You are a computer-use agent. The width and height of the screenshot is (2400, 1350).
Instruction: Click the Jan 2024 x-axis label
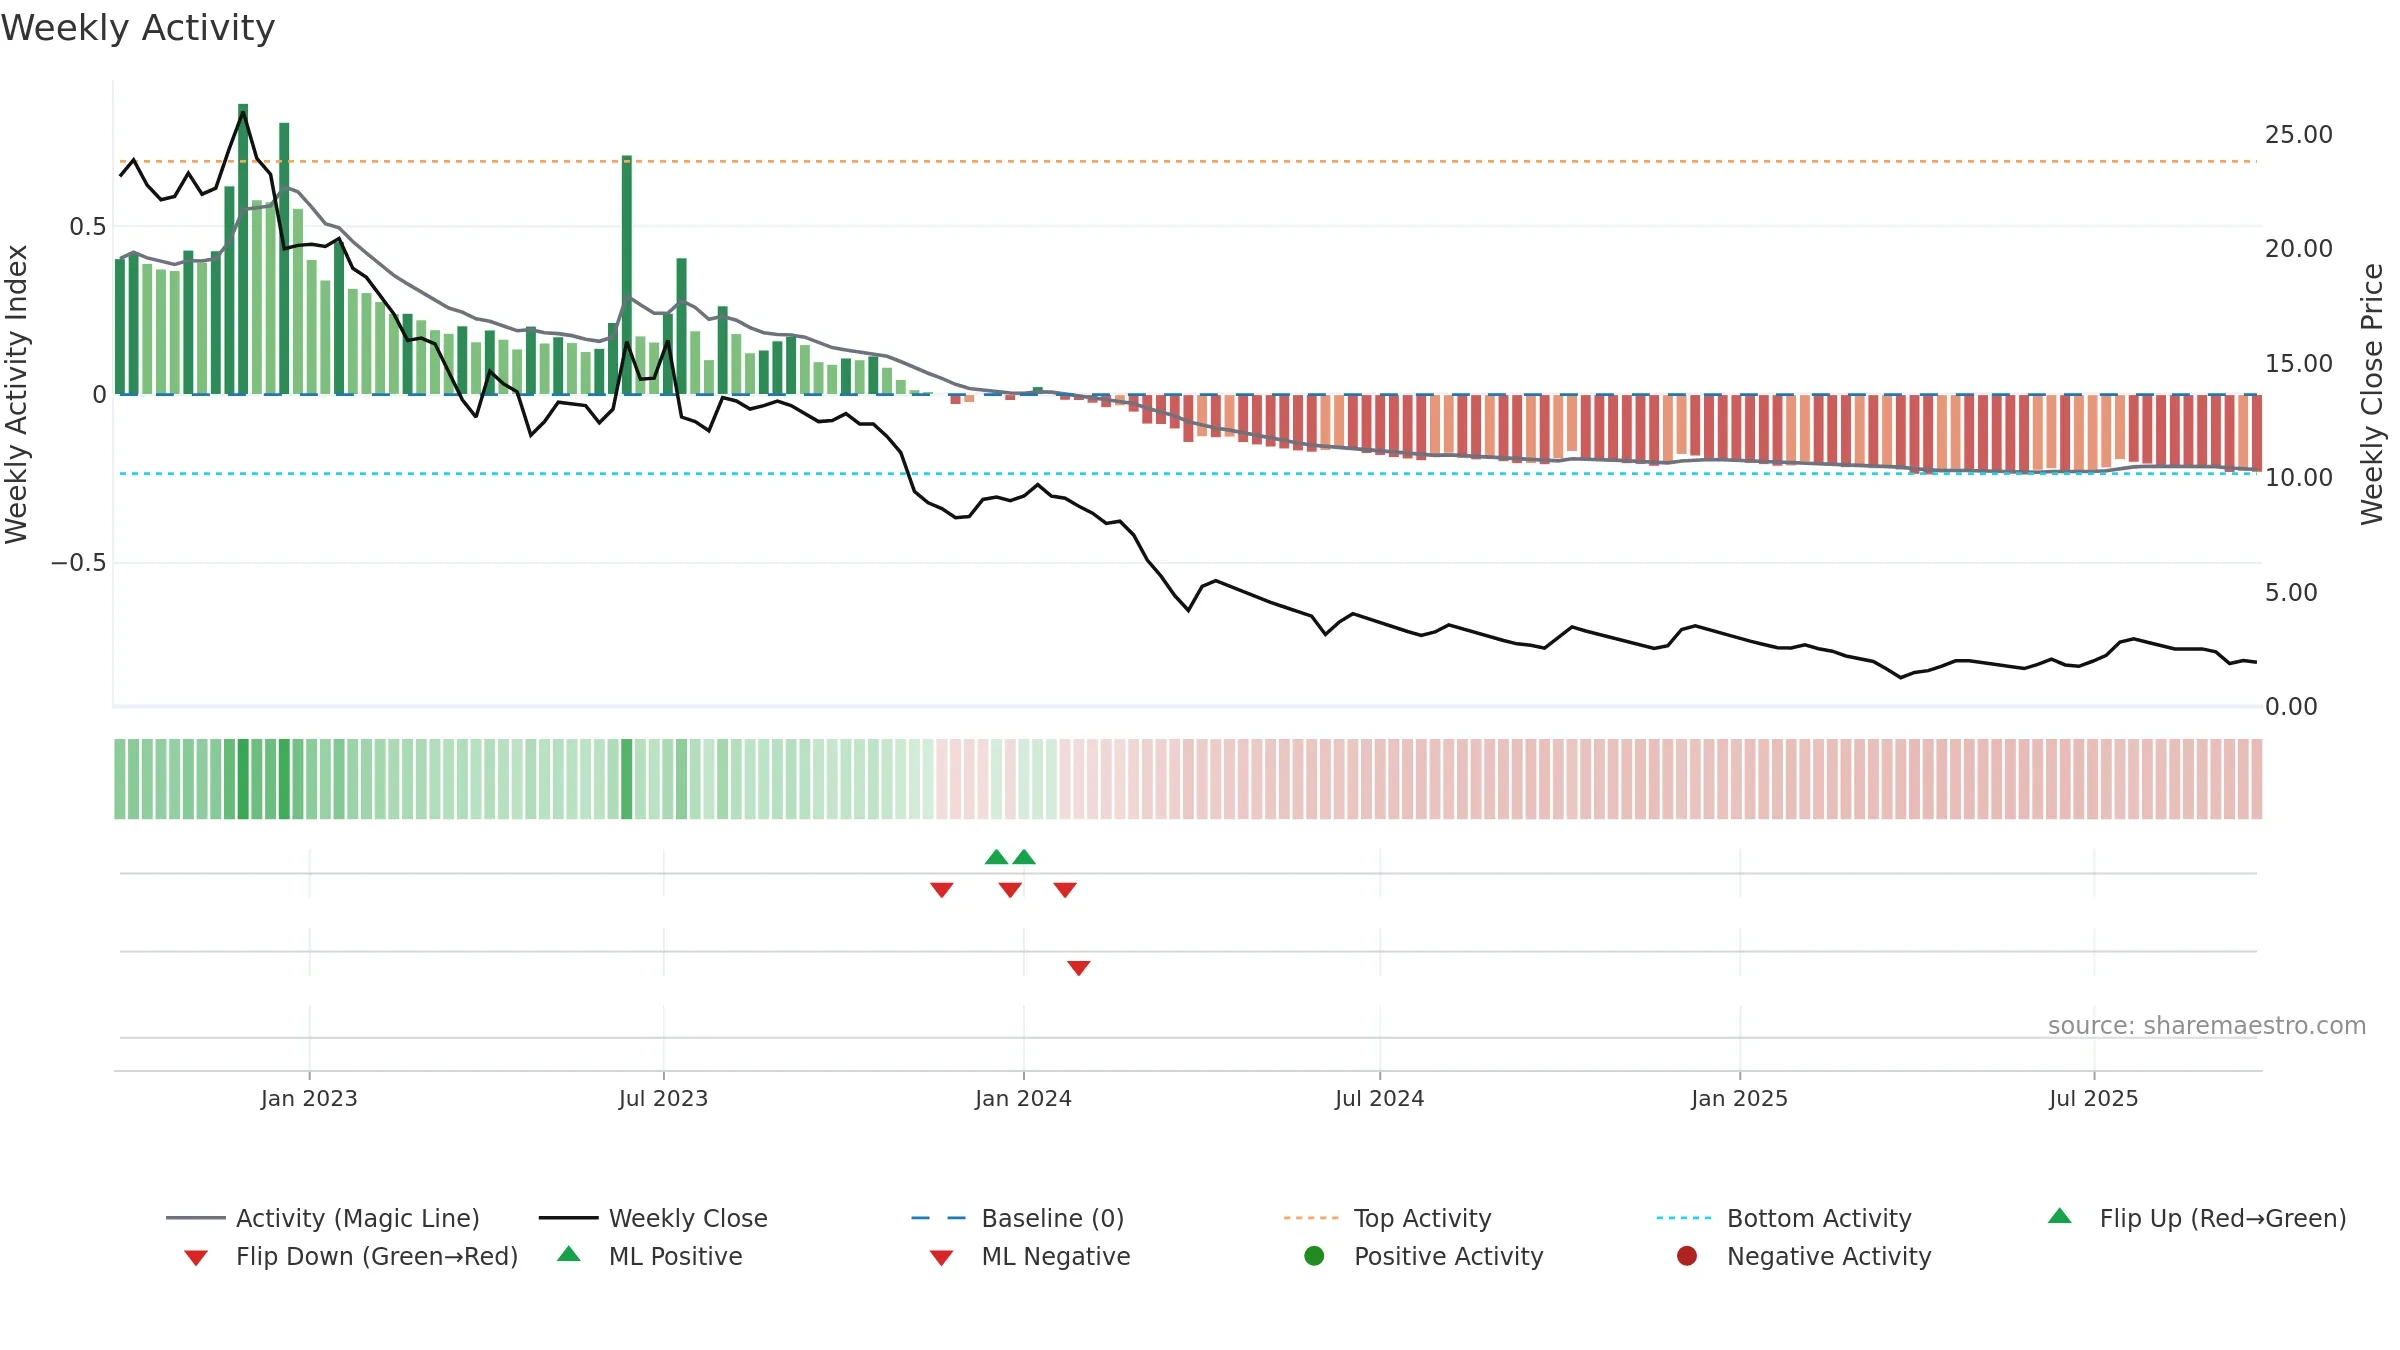(1023, 1098)
